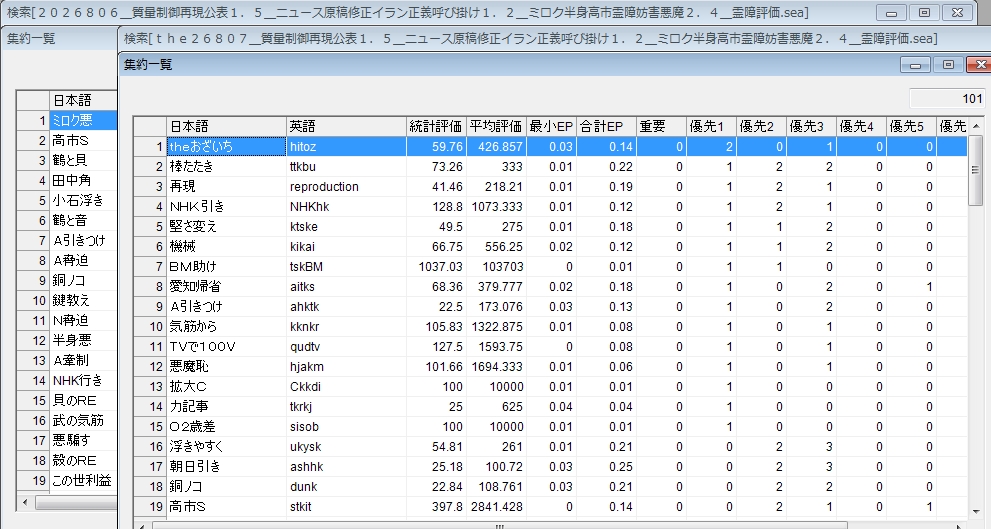This screenshot has height=529, width=991.
Task: Select the 堅さ変え cell
Action: pyautogui.click(x=226, y=227)
